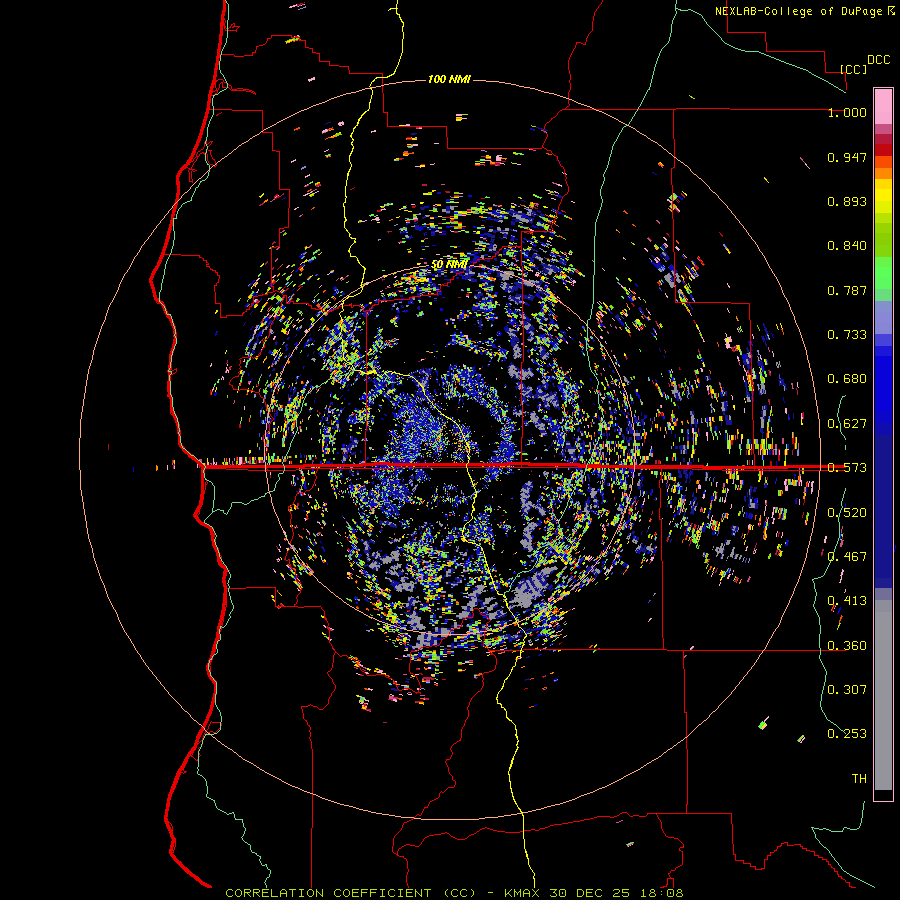This screenshot has width=900, height=900.
Task: Pick the bright green band on the color scale
Action: point(883,273)
